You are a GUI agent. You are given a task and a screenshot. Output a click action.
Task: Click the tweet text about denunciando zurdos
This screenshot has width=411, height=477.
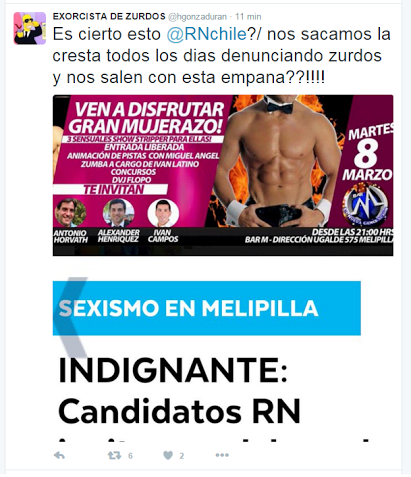222,56
